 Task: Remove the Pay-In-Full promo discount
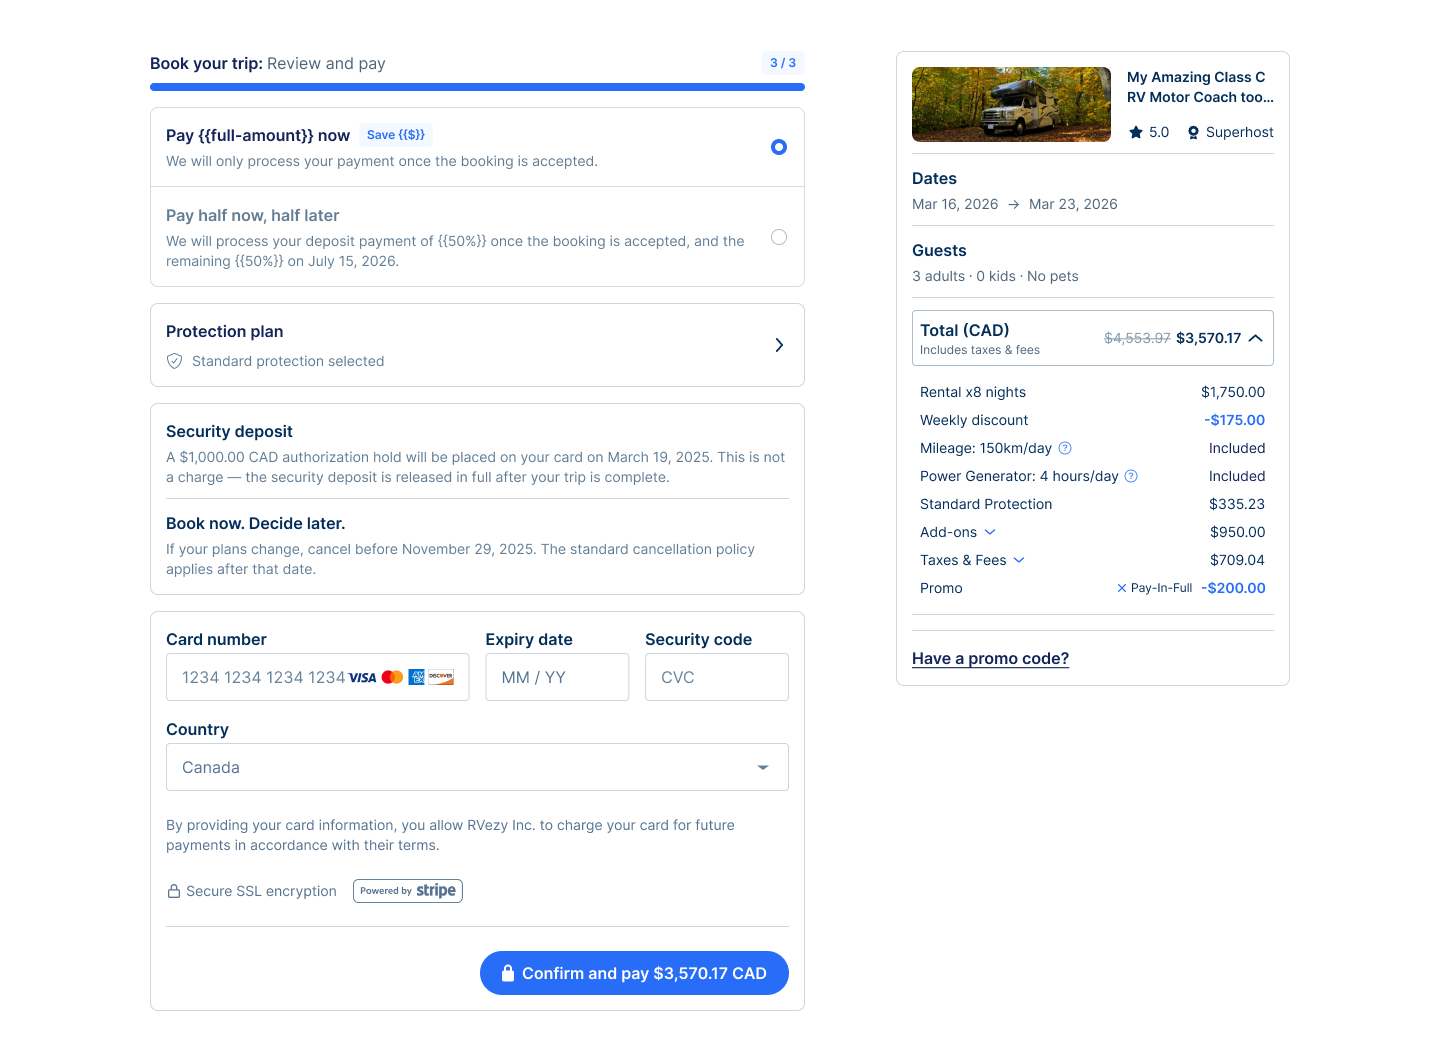(x=1120, y=588)
